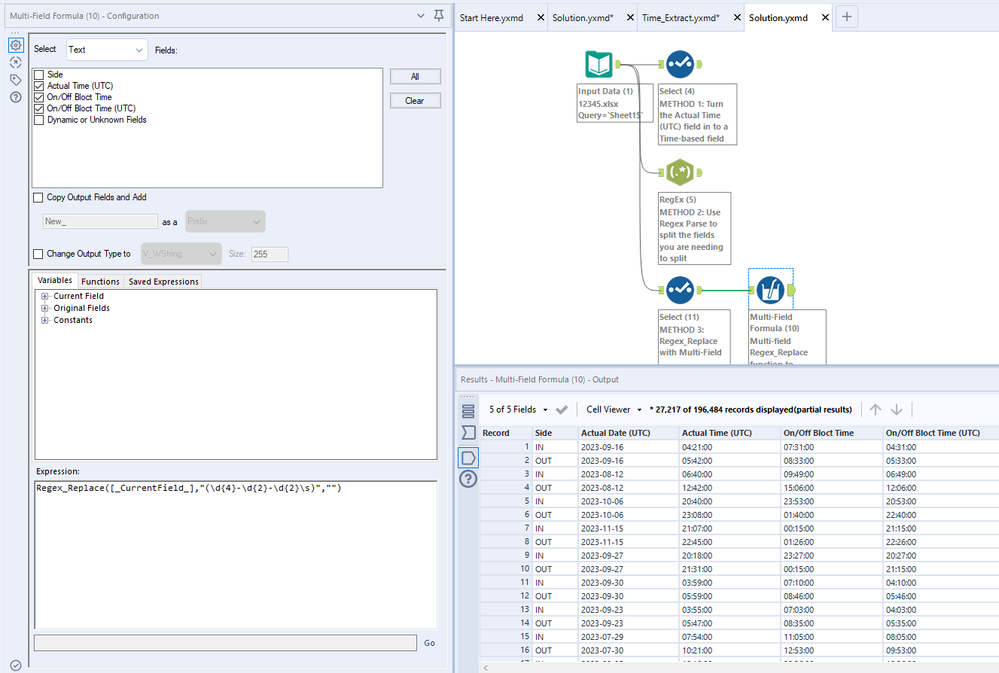Screen dimensions: 999x673
Task: Click the Select (11) tool icon
Action: (x=680, y=290)
